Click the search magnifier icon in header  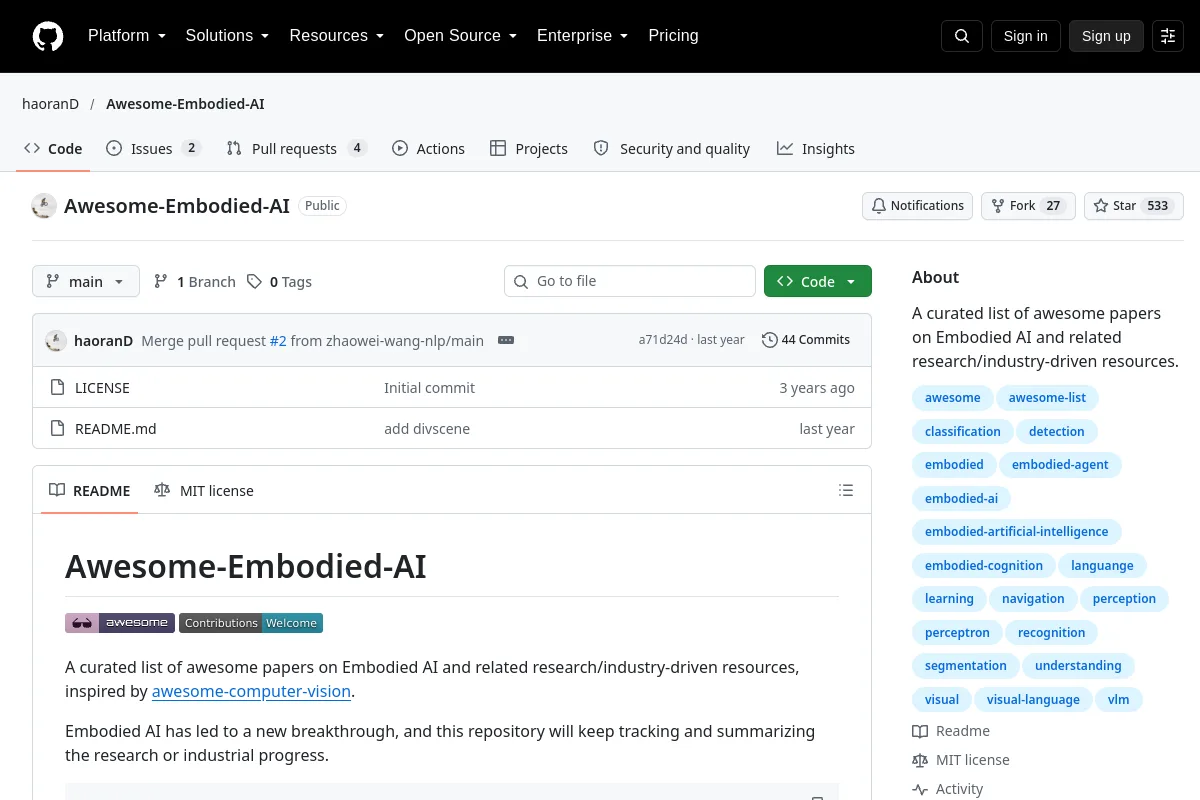[x=962, y=36]
